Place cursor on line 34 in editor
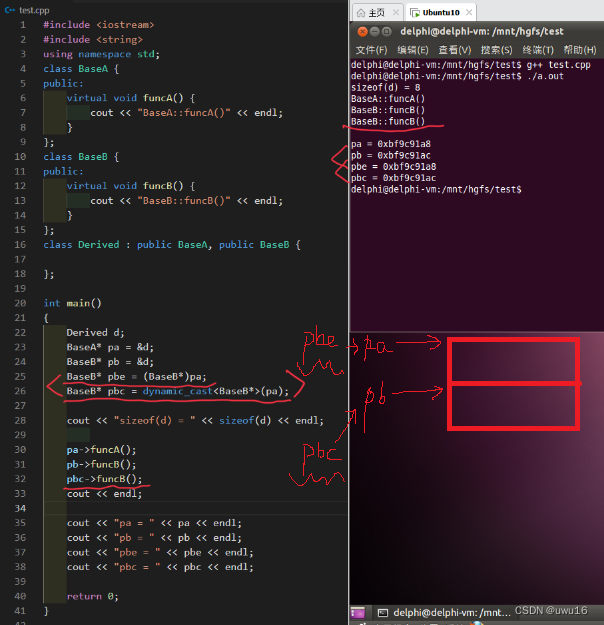The image size is (604, 625). pyautogui.click(x=195, y=508)
